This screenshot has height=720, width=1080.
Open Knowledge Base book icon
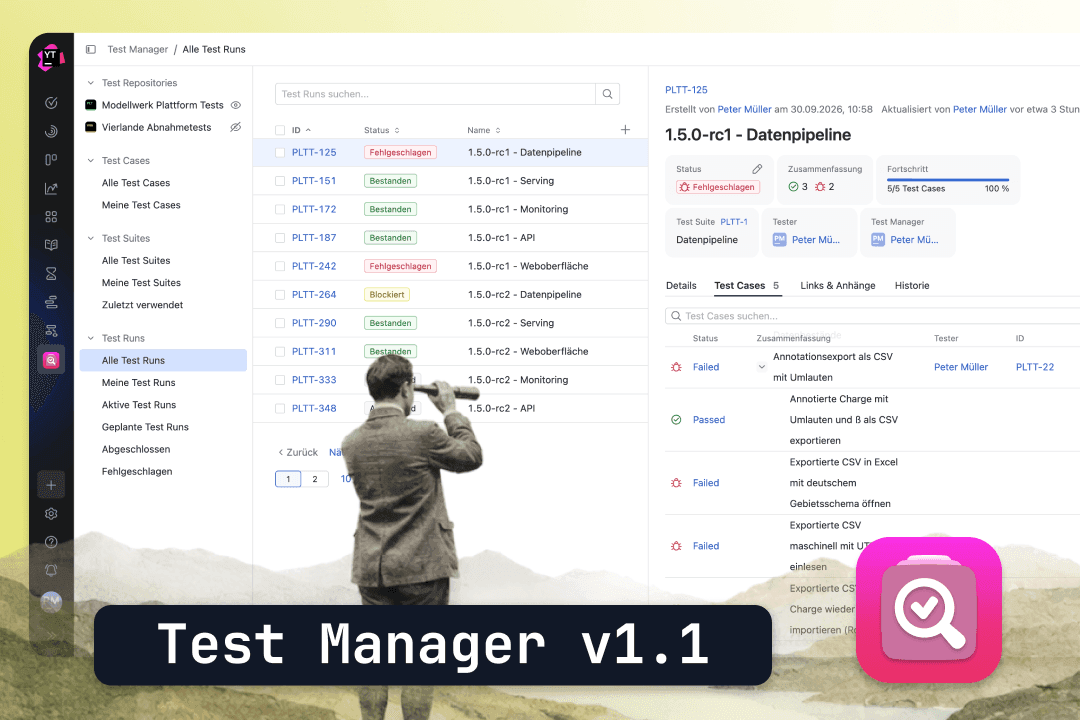pyautogui.click(x=51, y=245)
